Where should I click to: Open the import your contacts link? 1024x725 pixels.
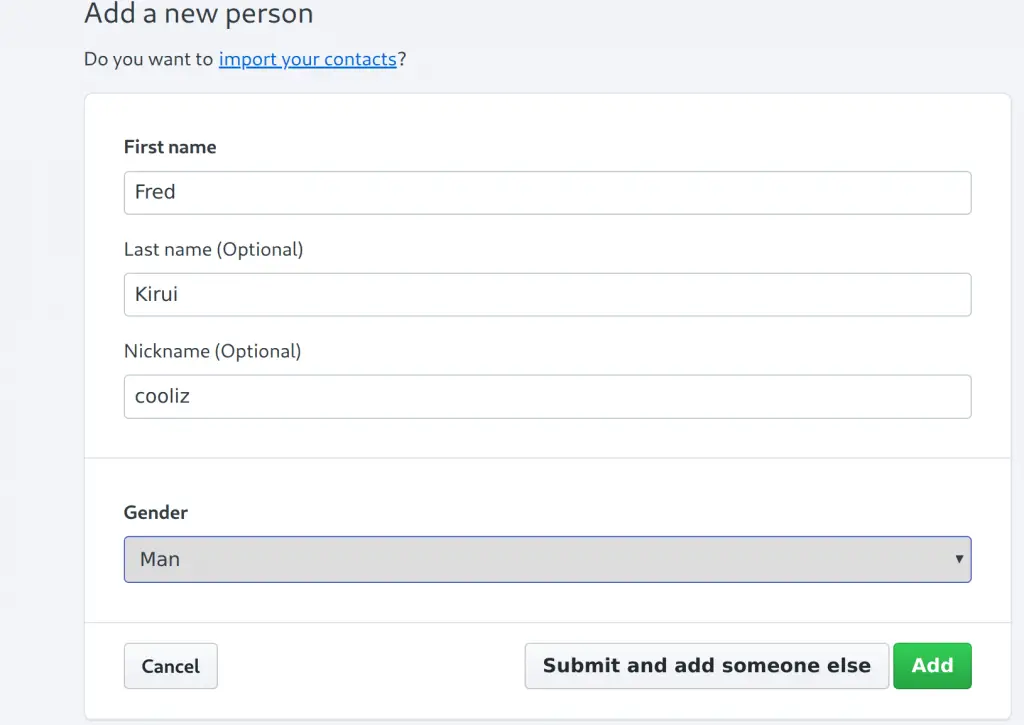pyautogui.click(x=307, y=59)
